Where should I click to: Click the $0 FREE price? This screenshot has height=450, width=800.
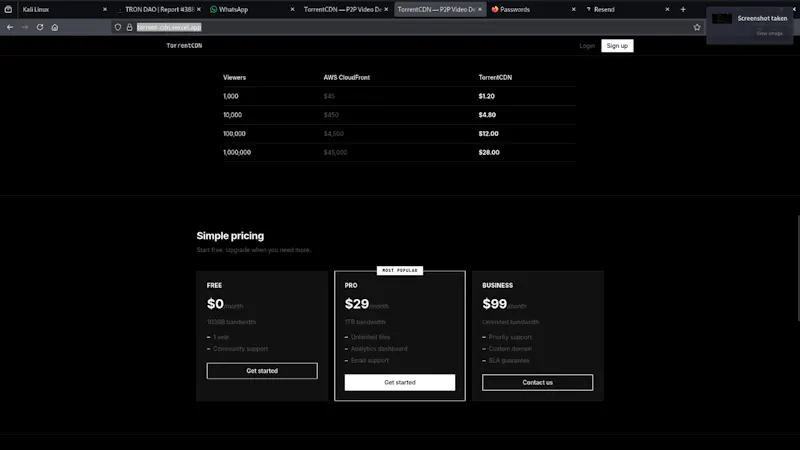(x=215, y=304)
